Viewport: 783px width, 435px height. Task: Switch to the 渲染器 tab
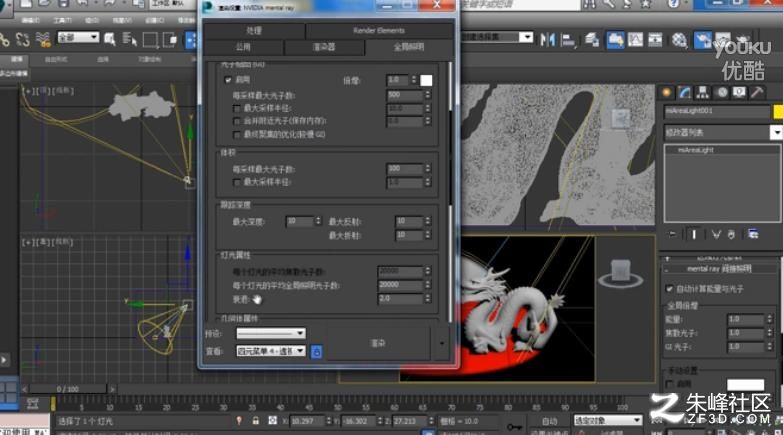[324, 47]
